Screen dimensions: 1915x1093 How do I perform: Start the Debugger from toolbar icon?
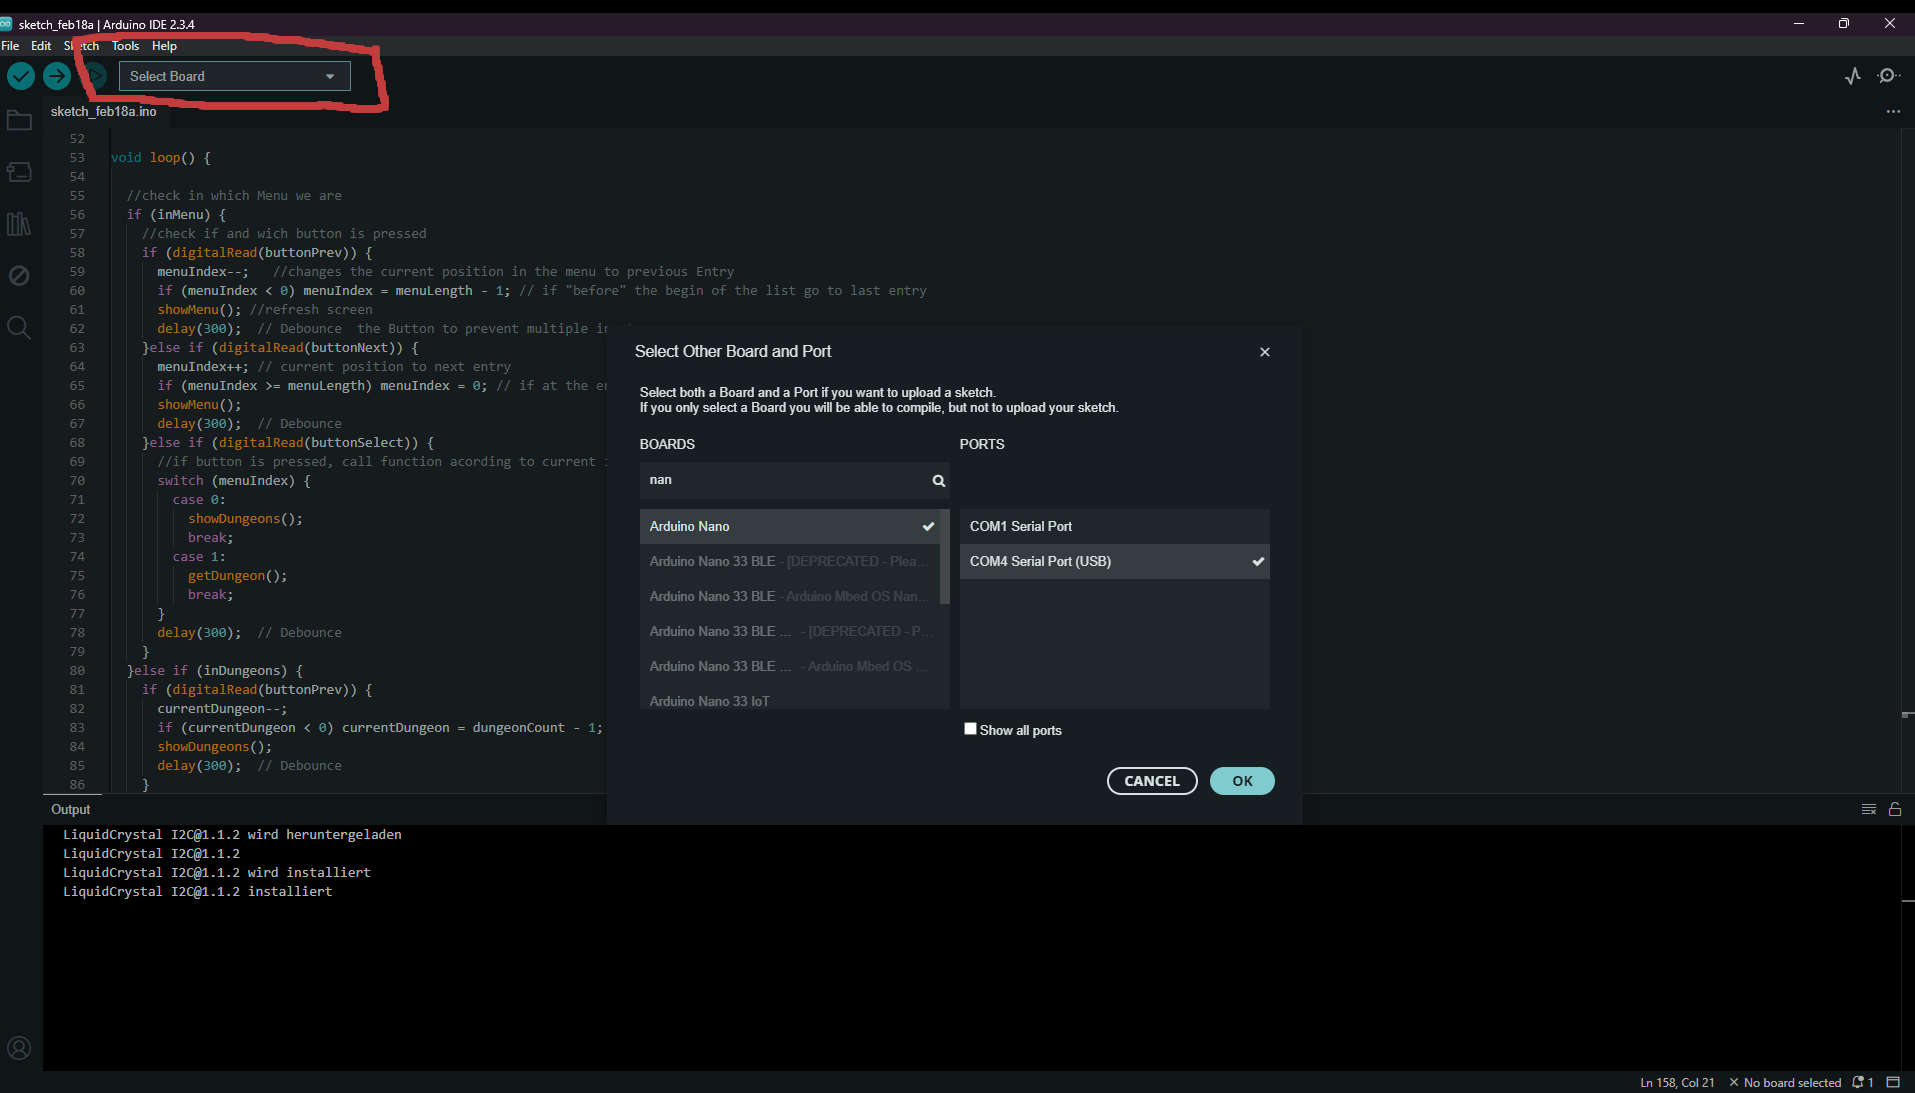(94, 76)
